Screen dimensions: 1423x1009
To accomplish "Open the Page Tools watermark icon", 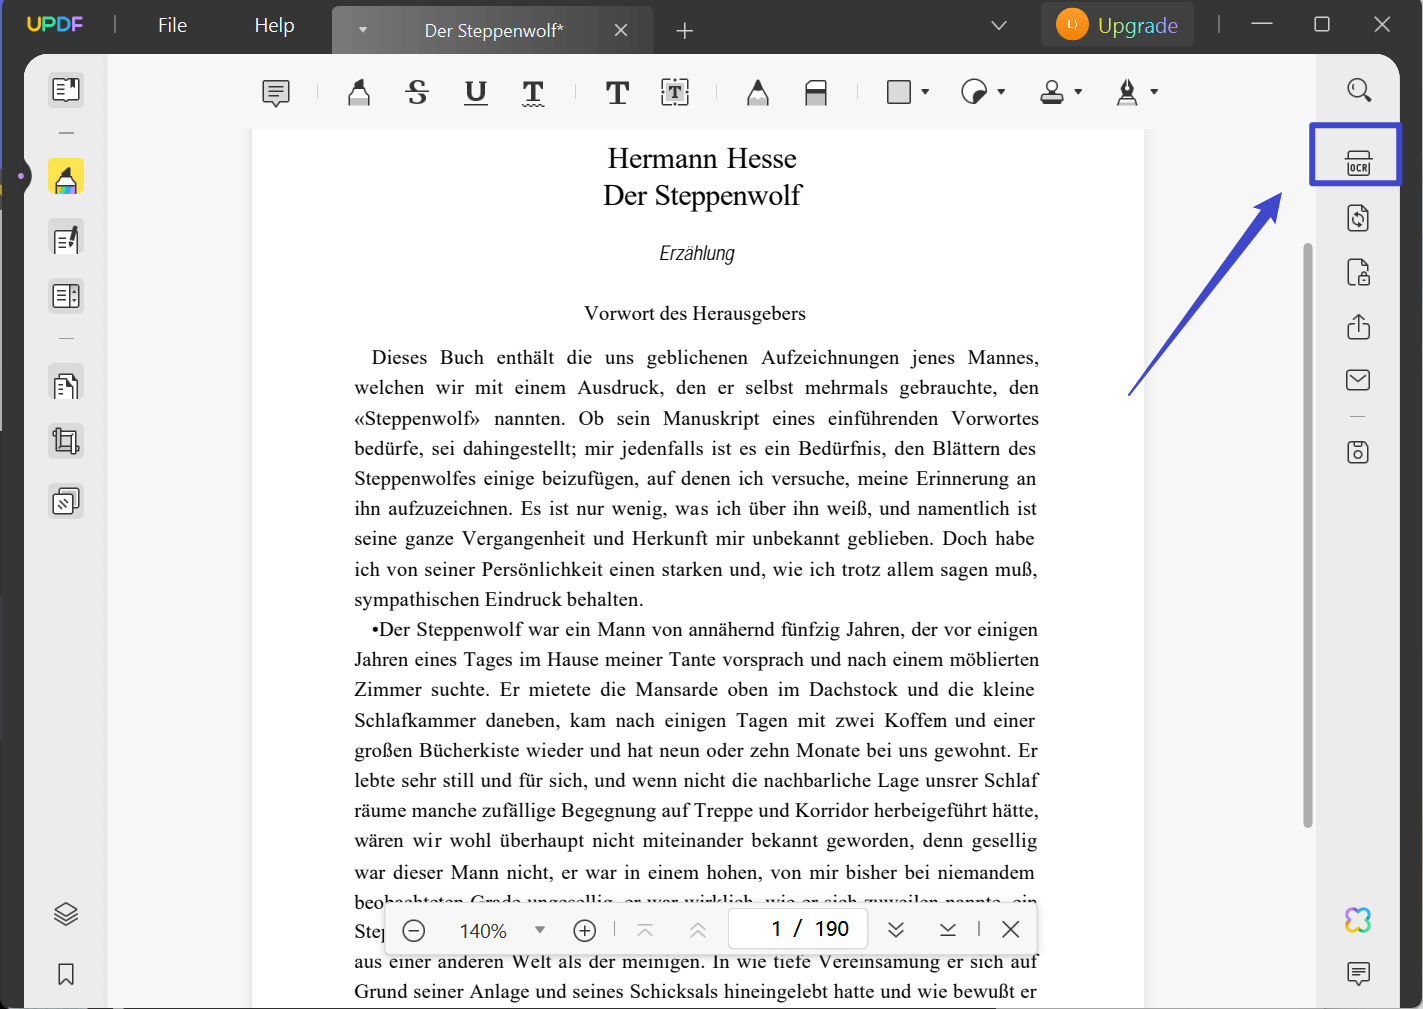I will (x=66, y=501).
